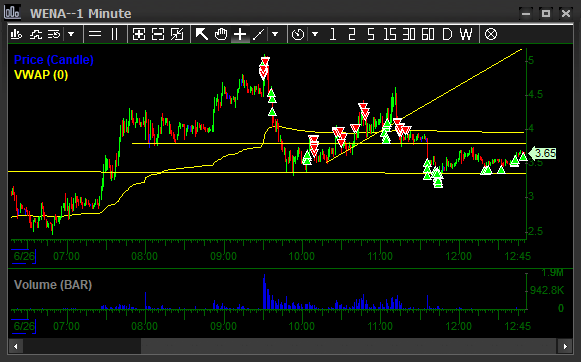Select the hand pan tool
Screen dimensions: 581x362
(x=221, y=34)
